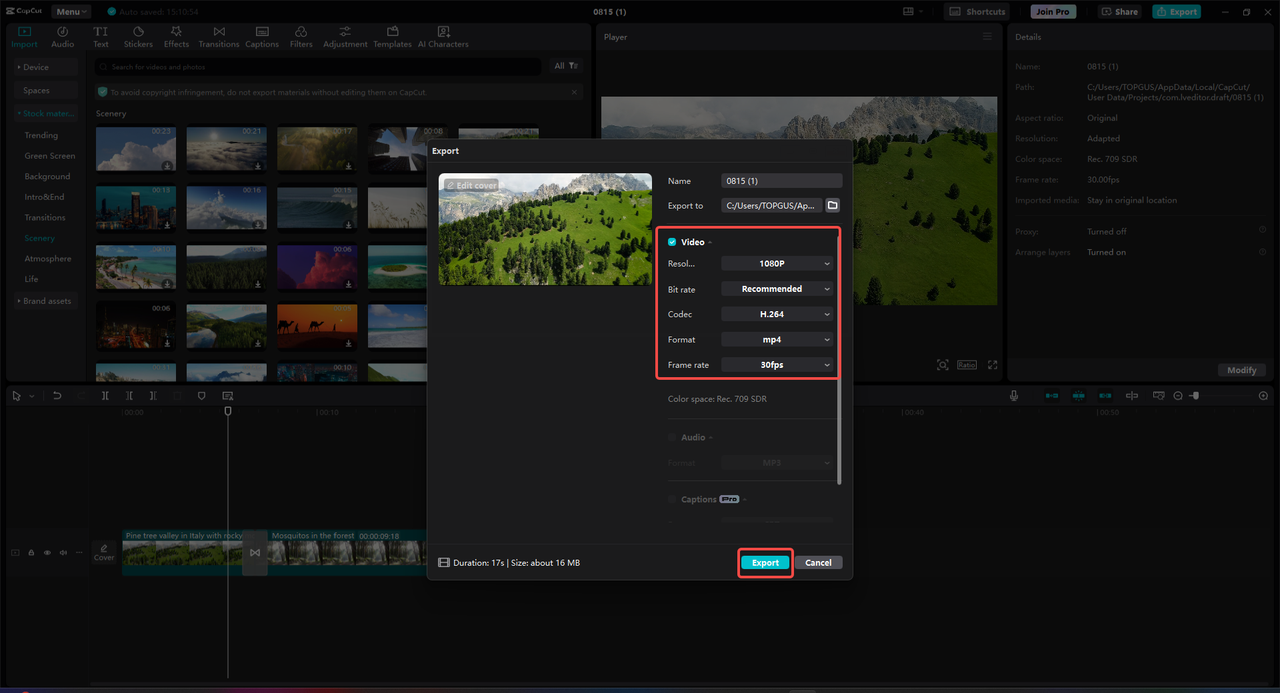
Task: Enable the Captions export checkbox
Action: coord(672,499)
